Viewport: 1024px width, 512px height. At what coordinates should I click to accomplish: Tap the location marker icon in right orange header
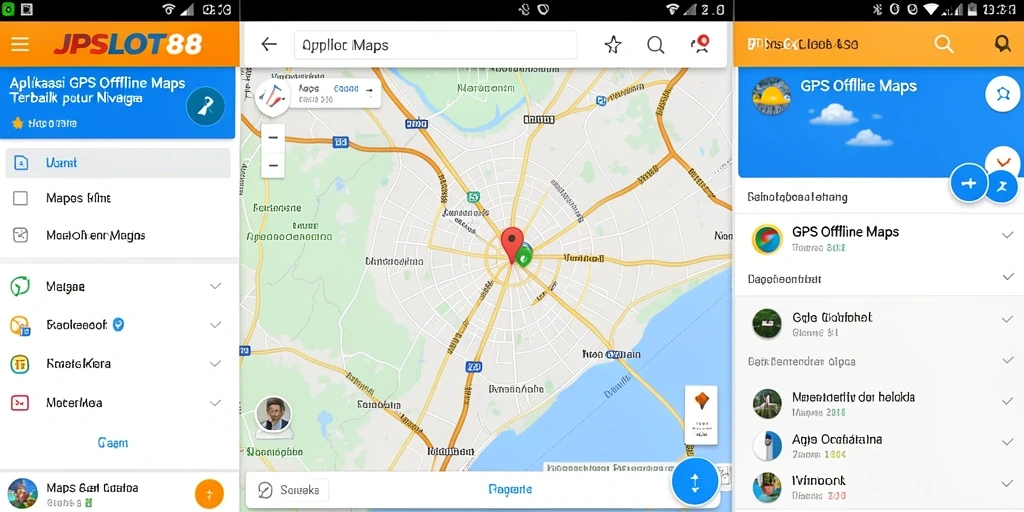(1002, 44)
